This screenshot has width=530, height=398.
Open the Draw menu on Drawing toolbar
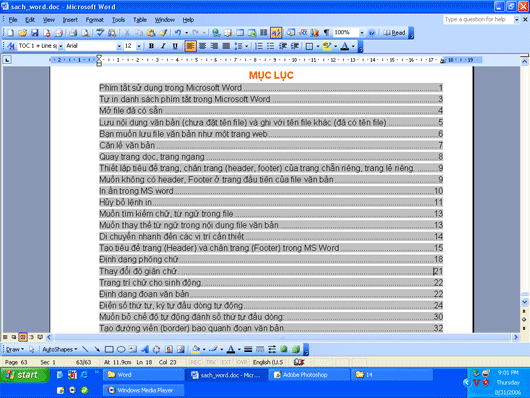[15, 349]
